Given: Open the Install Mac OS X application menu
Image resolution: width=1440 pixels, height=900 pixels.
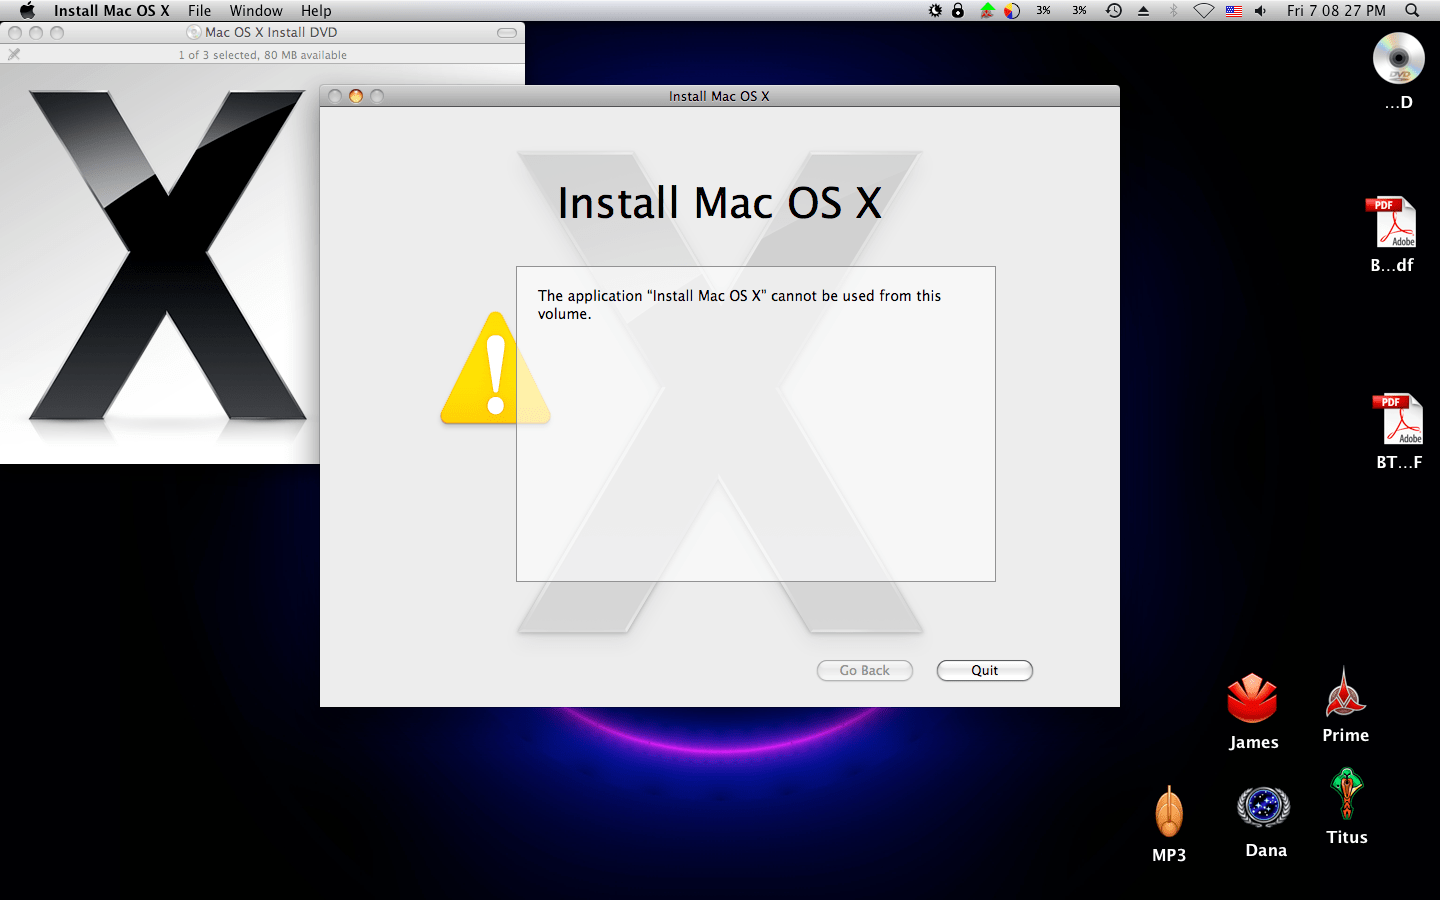Looking at the screenshot, I should (112, 11).
